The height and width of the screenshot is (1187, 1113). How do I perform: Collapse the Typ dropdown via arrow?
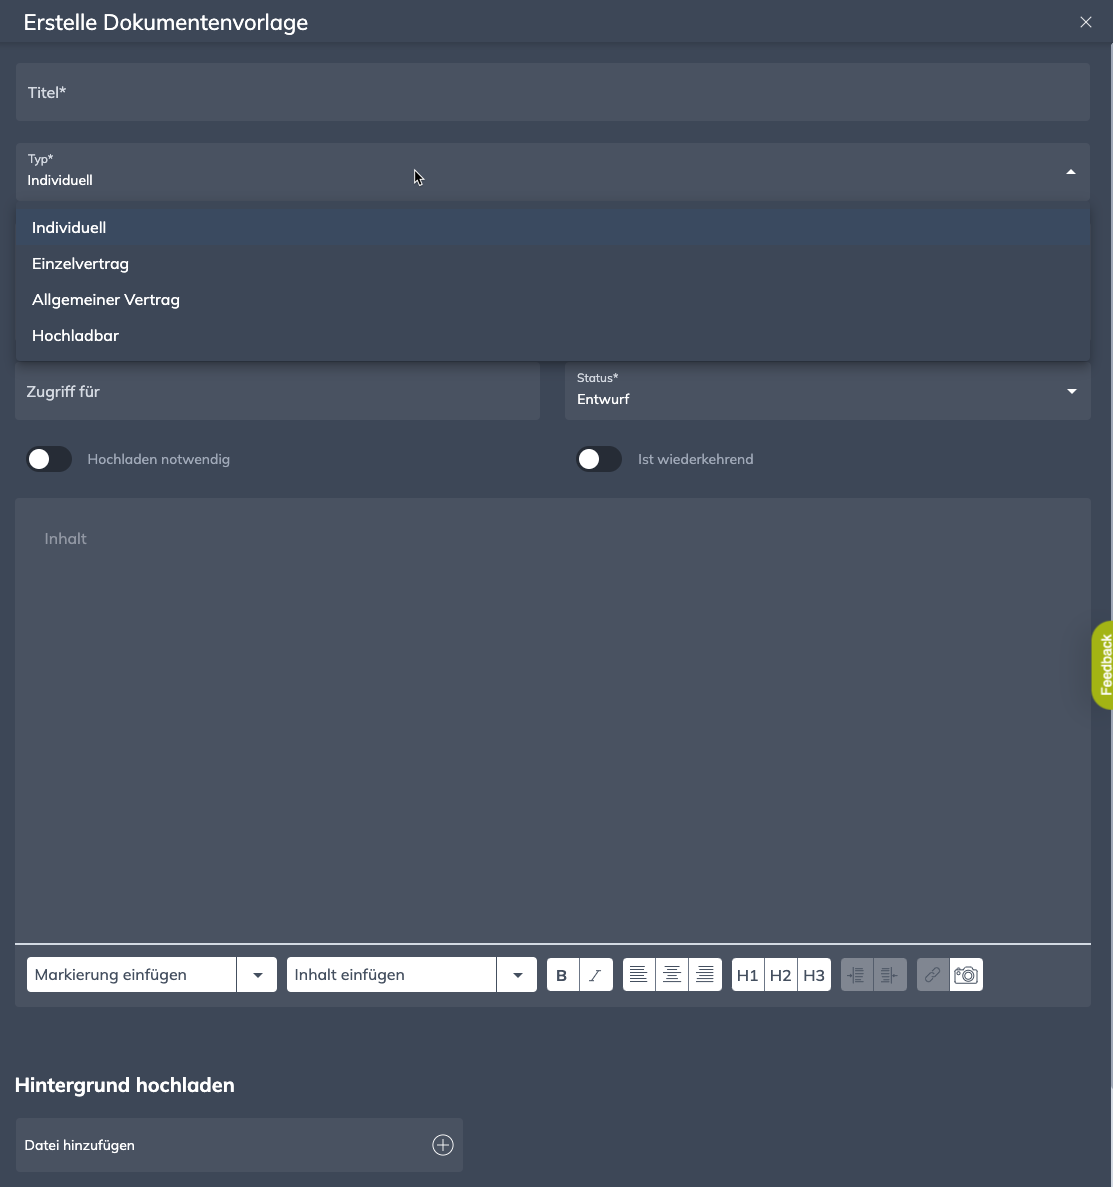pyautogui.click(x=1071, y=172)
